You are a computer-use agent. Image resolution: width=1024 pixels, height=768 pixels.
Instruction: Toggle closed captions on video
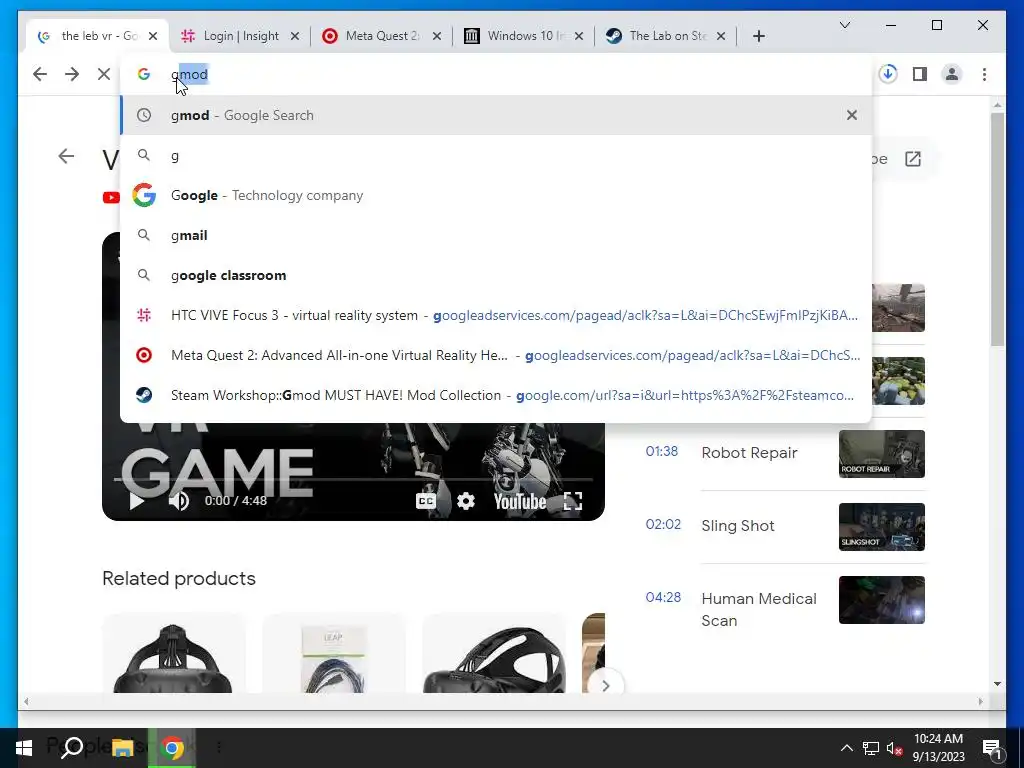pyautogui.click(x=425, y=501)
